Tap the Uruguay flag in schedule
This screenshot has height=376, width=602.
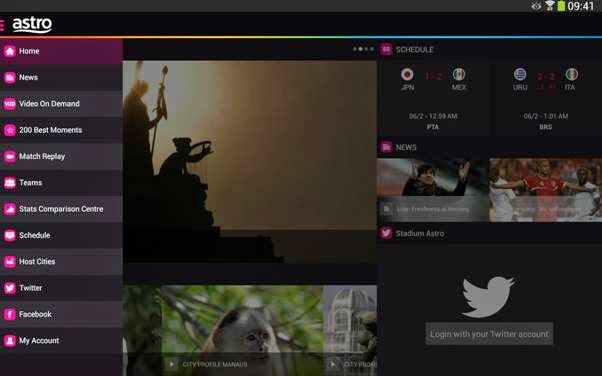520,74
